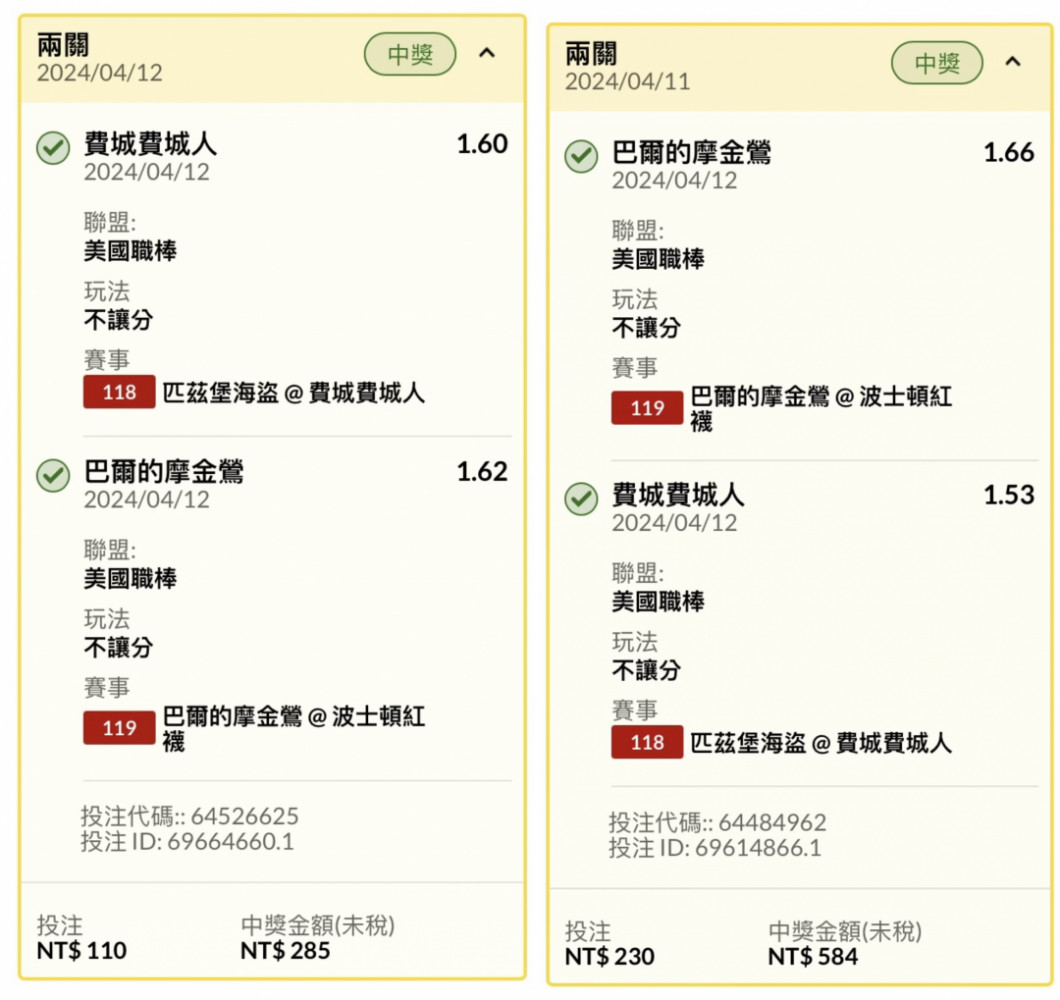
Task: Click 費城費城人 pick with odds 1.53
Action: [x=678, y=495]
